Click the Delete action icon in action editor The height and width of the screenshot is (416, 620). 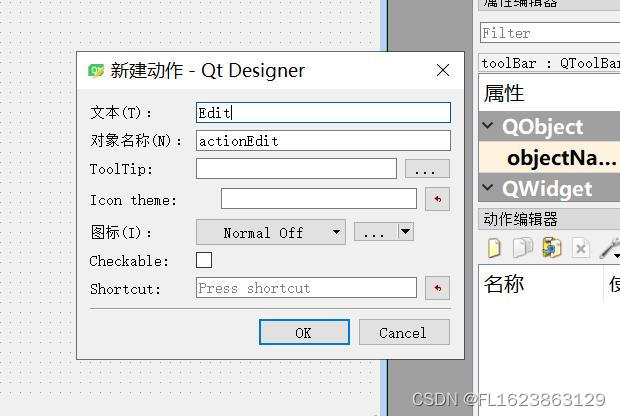[580, 249]
